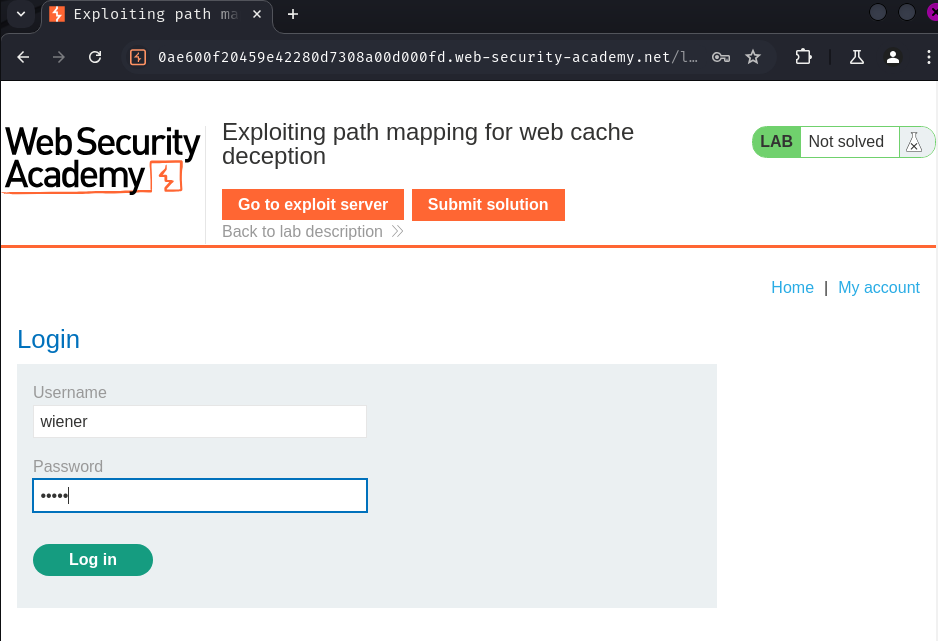Viewport: 938px width, 641px height.
Task: Select the Exploiting path mapping browser tab
Action: [157, 14]
